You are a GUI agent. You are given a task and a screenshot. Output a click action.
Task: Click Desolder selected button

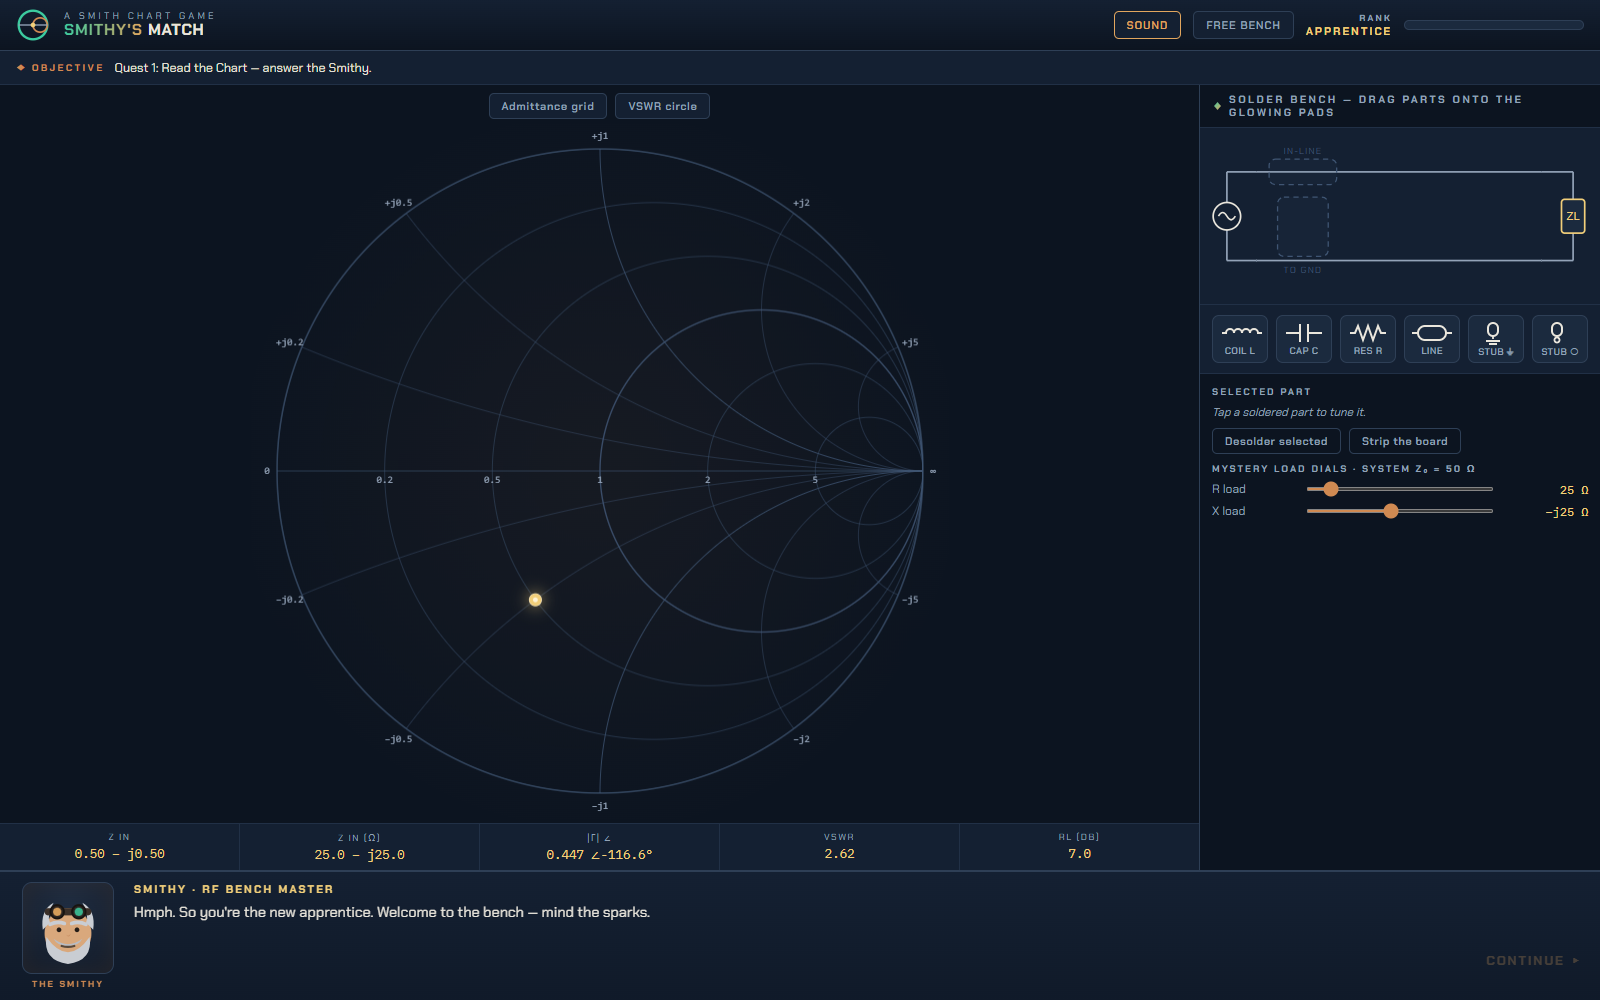coord(1276,441)
